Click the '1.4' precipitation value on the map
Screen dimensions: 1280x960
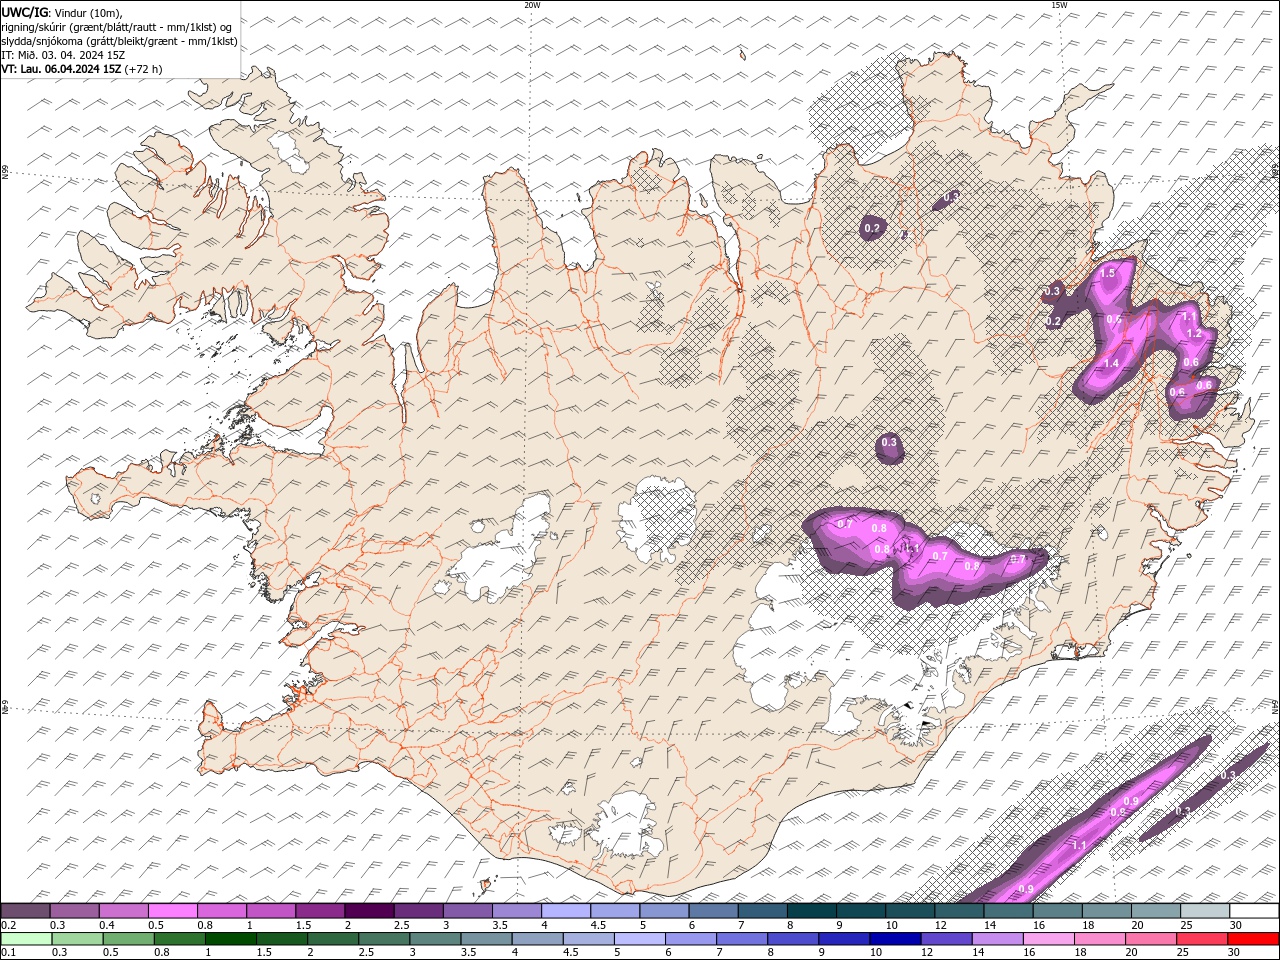click(x=1110, y=364)
